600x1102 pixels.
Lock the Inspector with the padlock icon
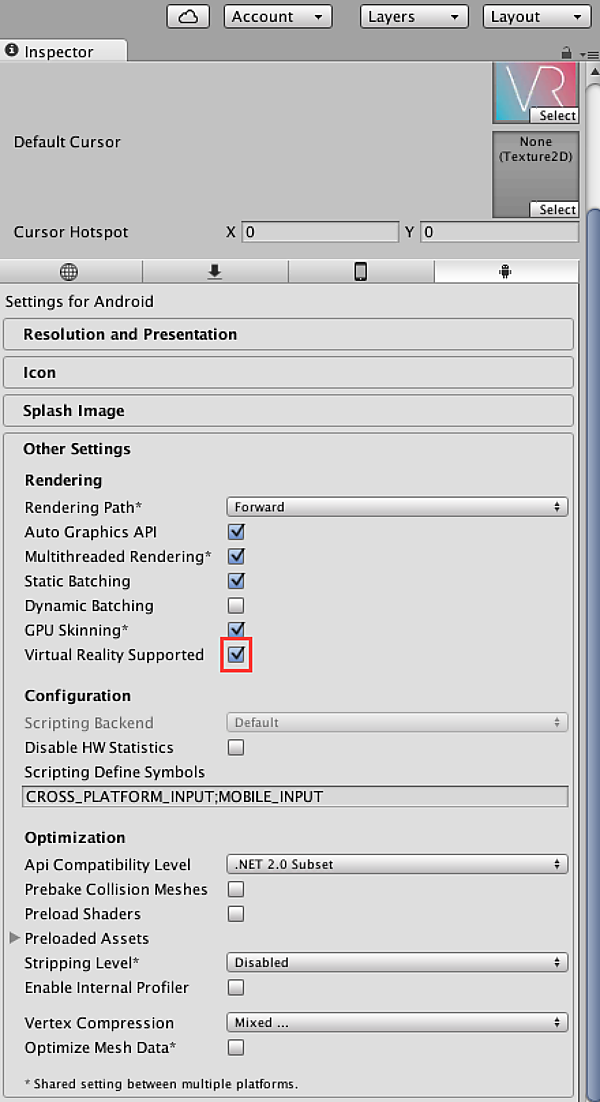(566, 52)
